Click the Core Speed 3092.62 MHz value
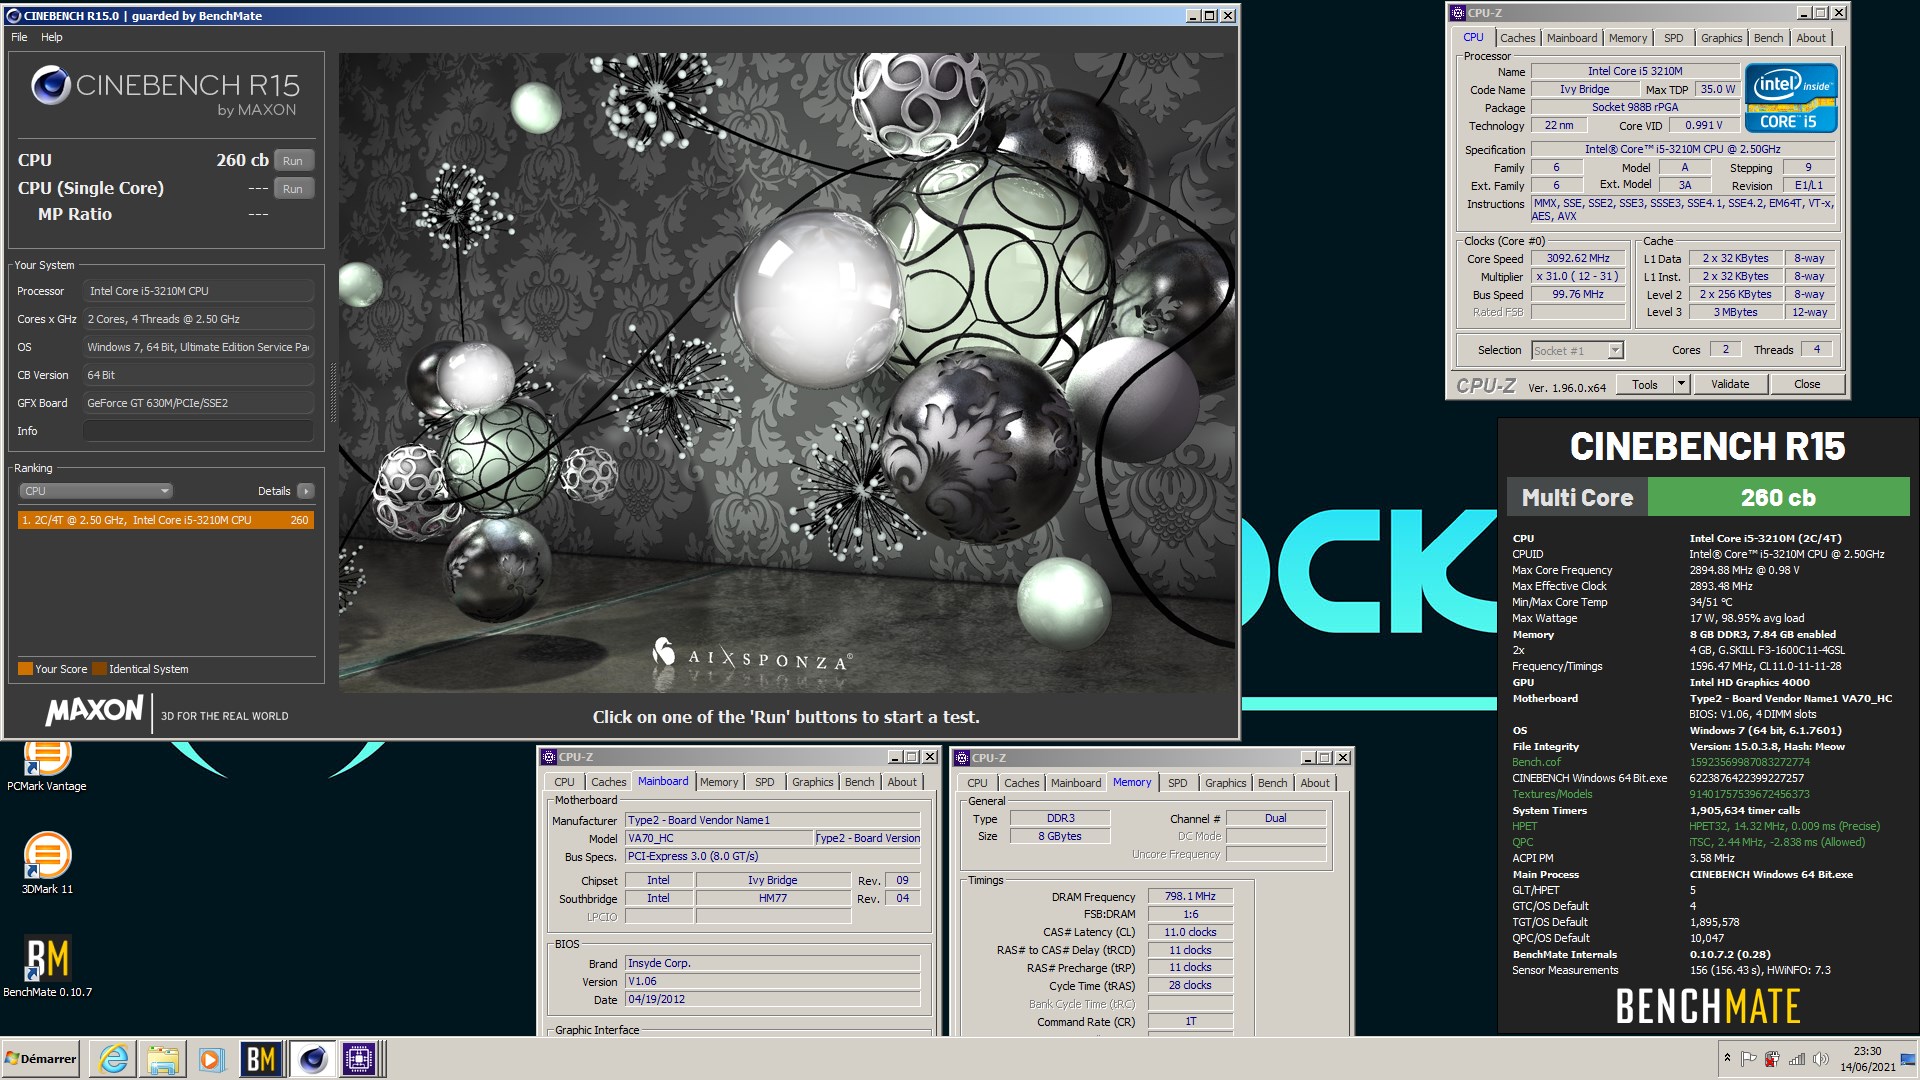Image resolution: width=1920 pixels, height=1080 pixels. (x=1577, y=259)
